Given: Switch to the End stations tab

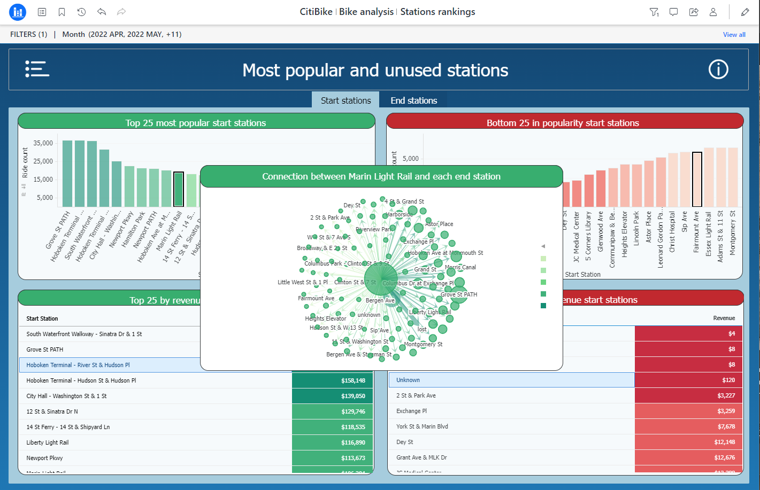Looking at the screenshot, I should (x=413, y=100).
